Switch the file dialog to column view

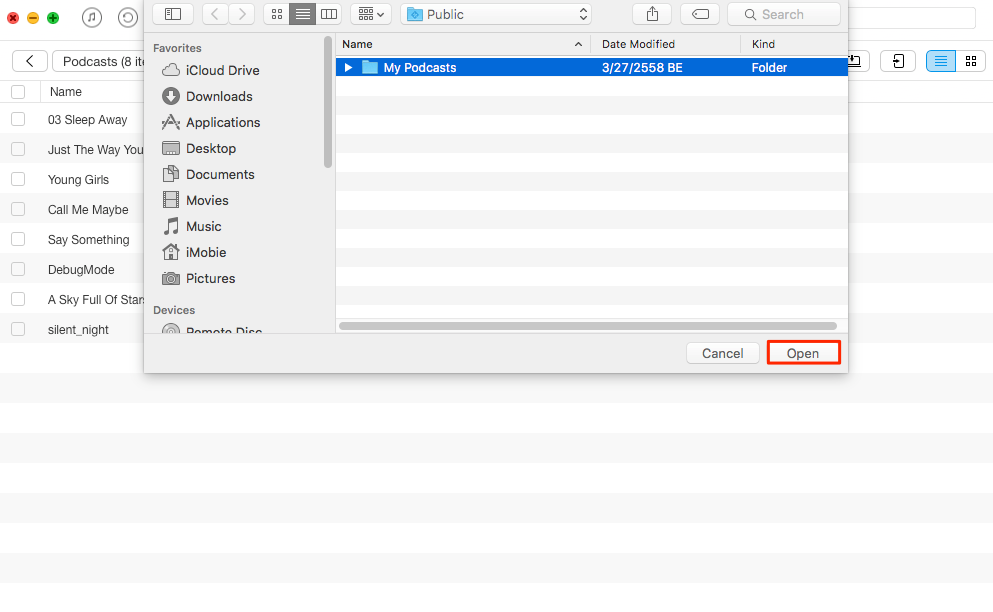pos(329,14)
